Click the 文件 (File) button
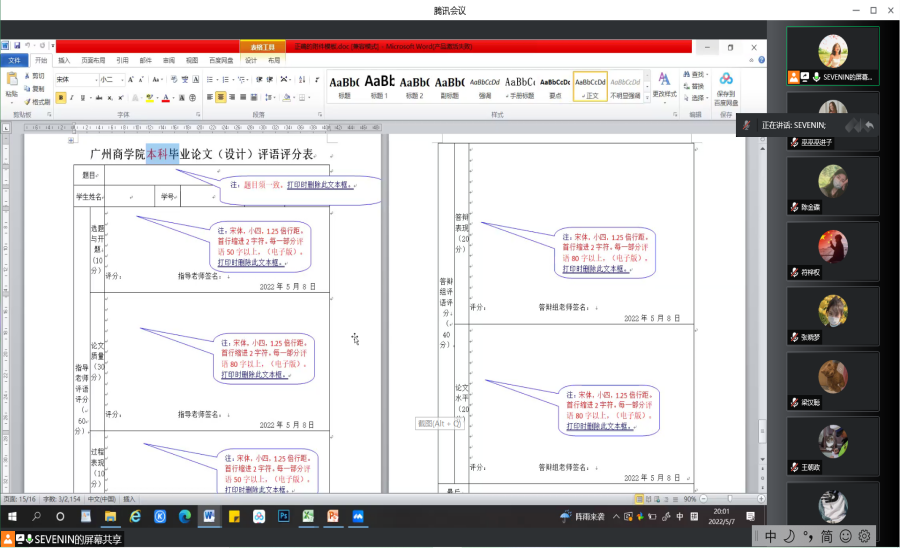Image resolution: width=900 pixels, height=548 pixels. 14,60
